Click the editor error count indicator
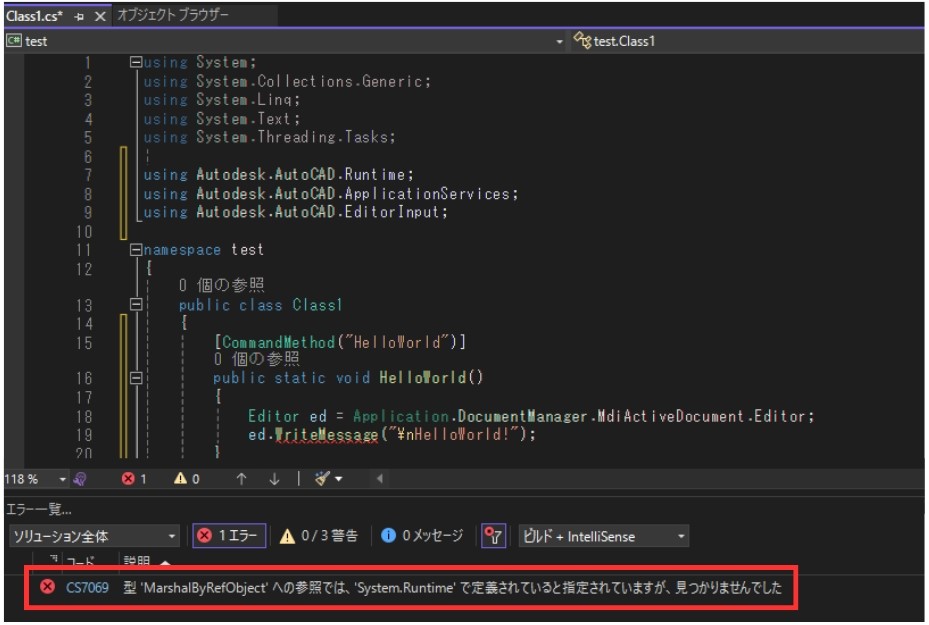This screenshot has width=929, height=625. click(134, 479)
